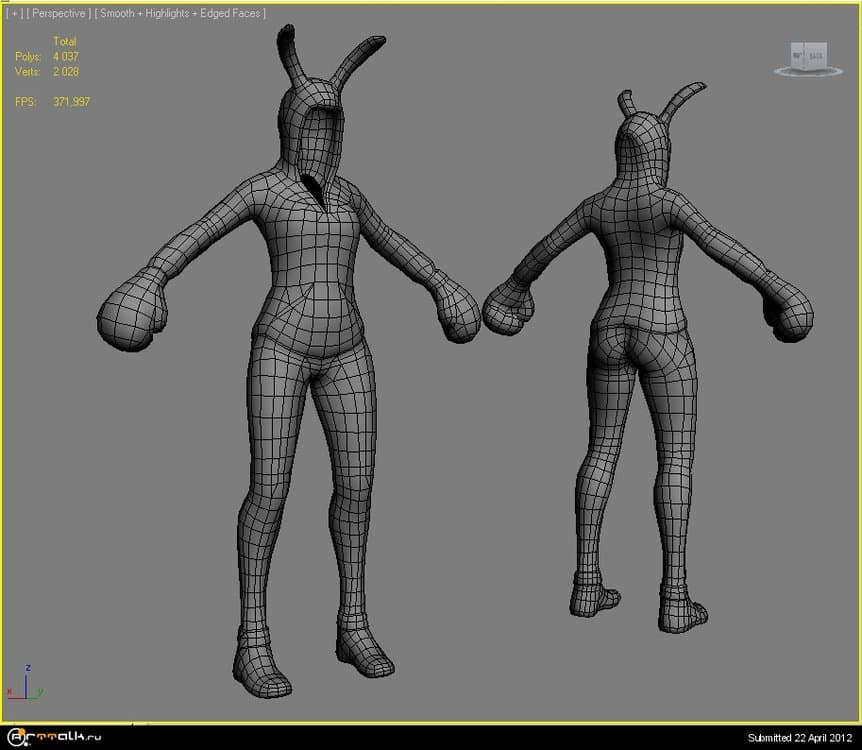Open the [ + ] viewport general menu
Image resolution: width=862 pixels, height=750 pixels.
(15, 13)
